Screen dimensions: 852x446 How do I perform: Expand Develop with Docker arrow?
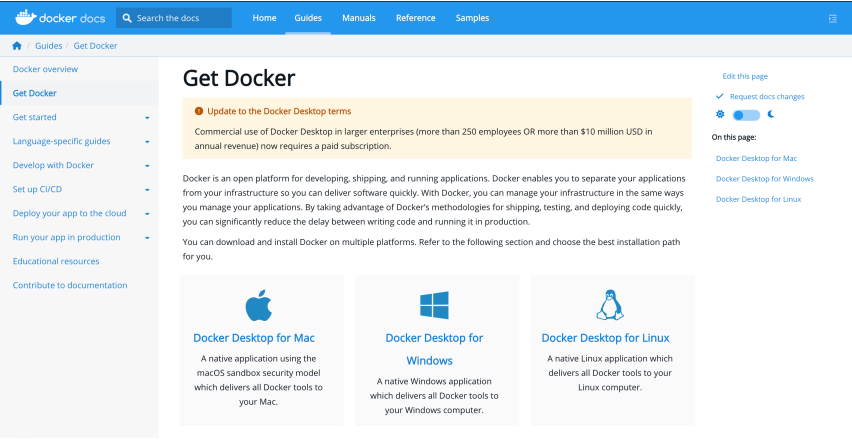(147, 166)
